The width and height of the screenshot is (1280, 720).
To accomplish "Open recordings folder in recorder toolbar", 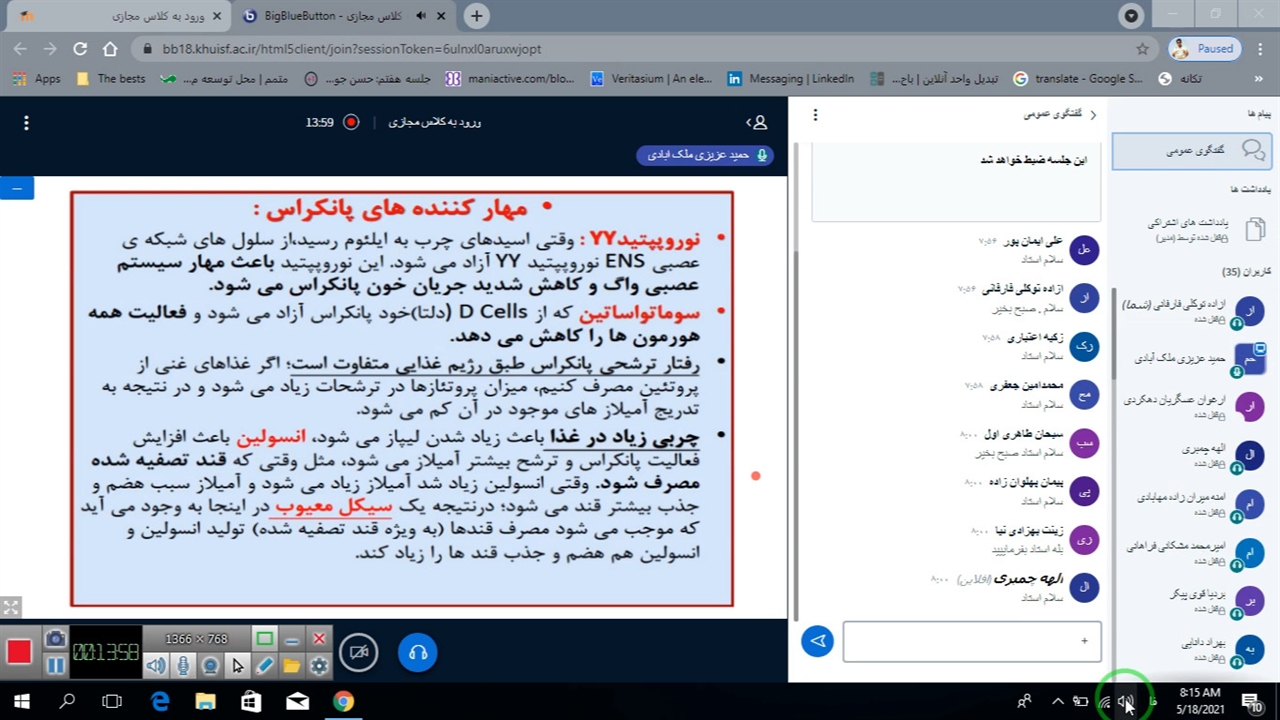I will [292, 665].
